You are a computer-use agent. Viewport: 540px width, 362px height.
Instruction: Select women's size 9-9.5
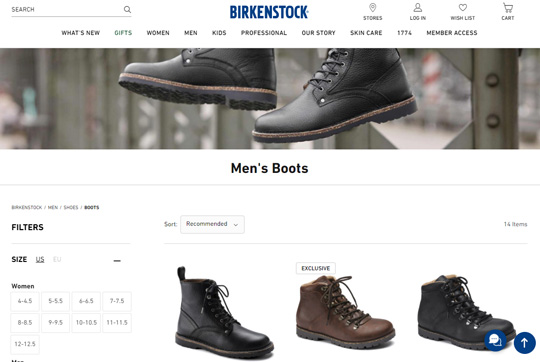55,323
